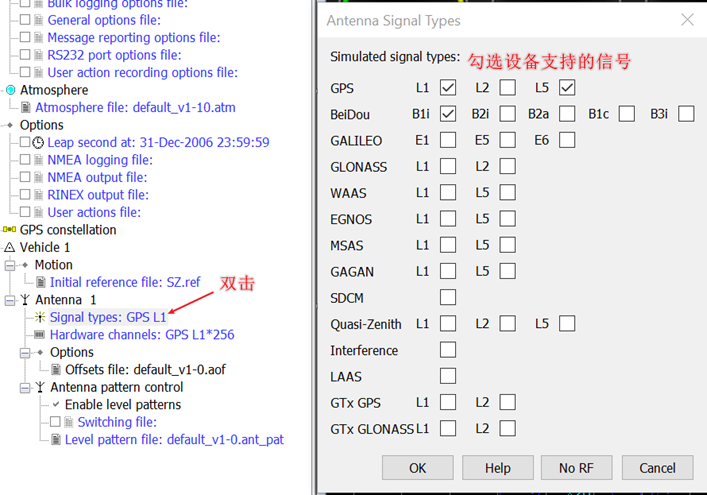Click the Atmosphere cyan circle icon
707x495 pixels.
[x=10, y=90]
